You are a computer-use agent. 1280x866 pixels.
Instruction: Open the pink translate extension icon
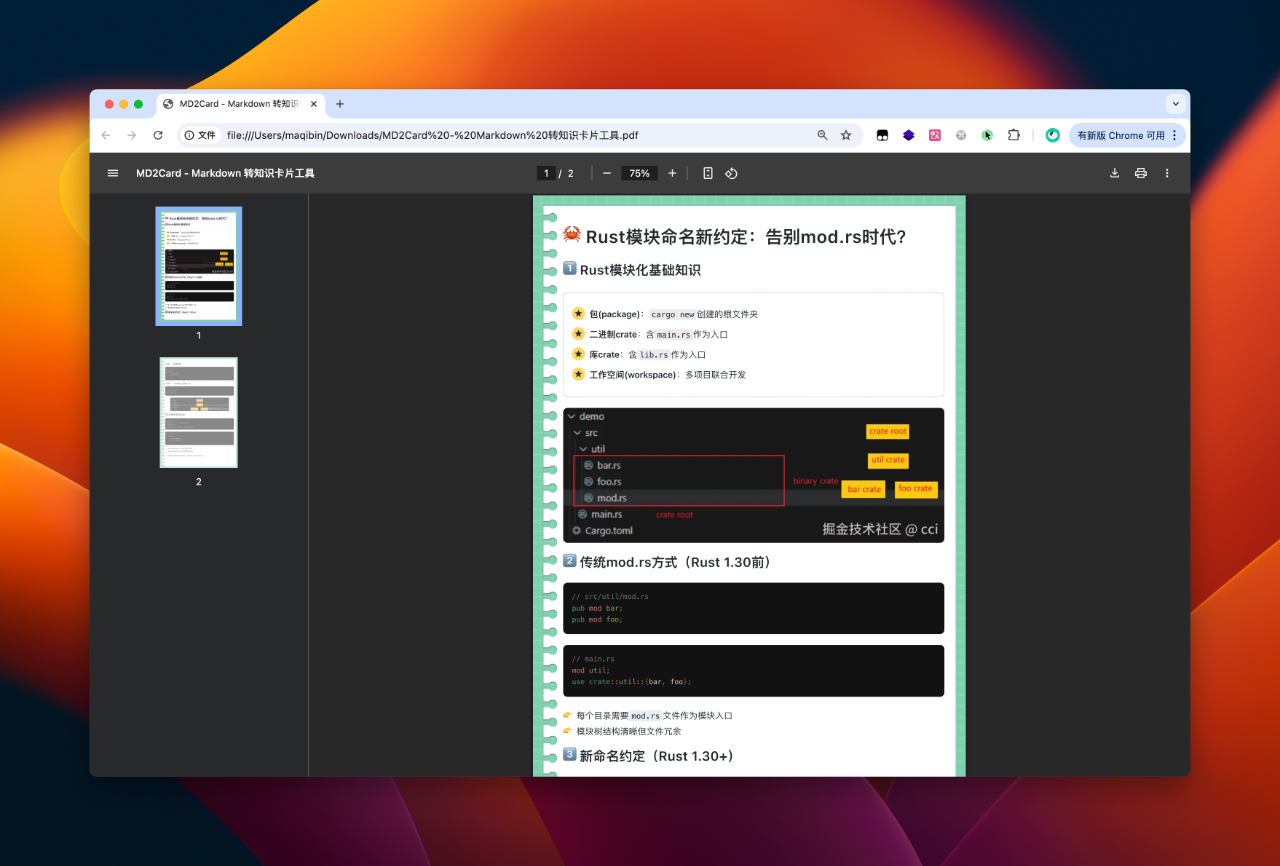(935, 135)
